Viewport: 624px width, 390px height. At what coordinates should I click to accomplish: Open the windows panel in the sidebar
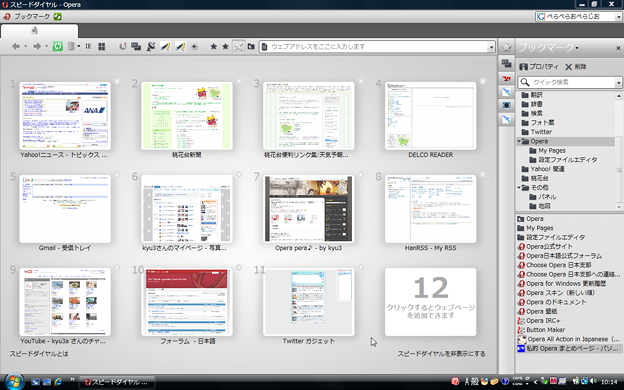[506, 63]
